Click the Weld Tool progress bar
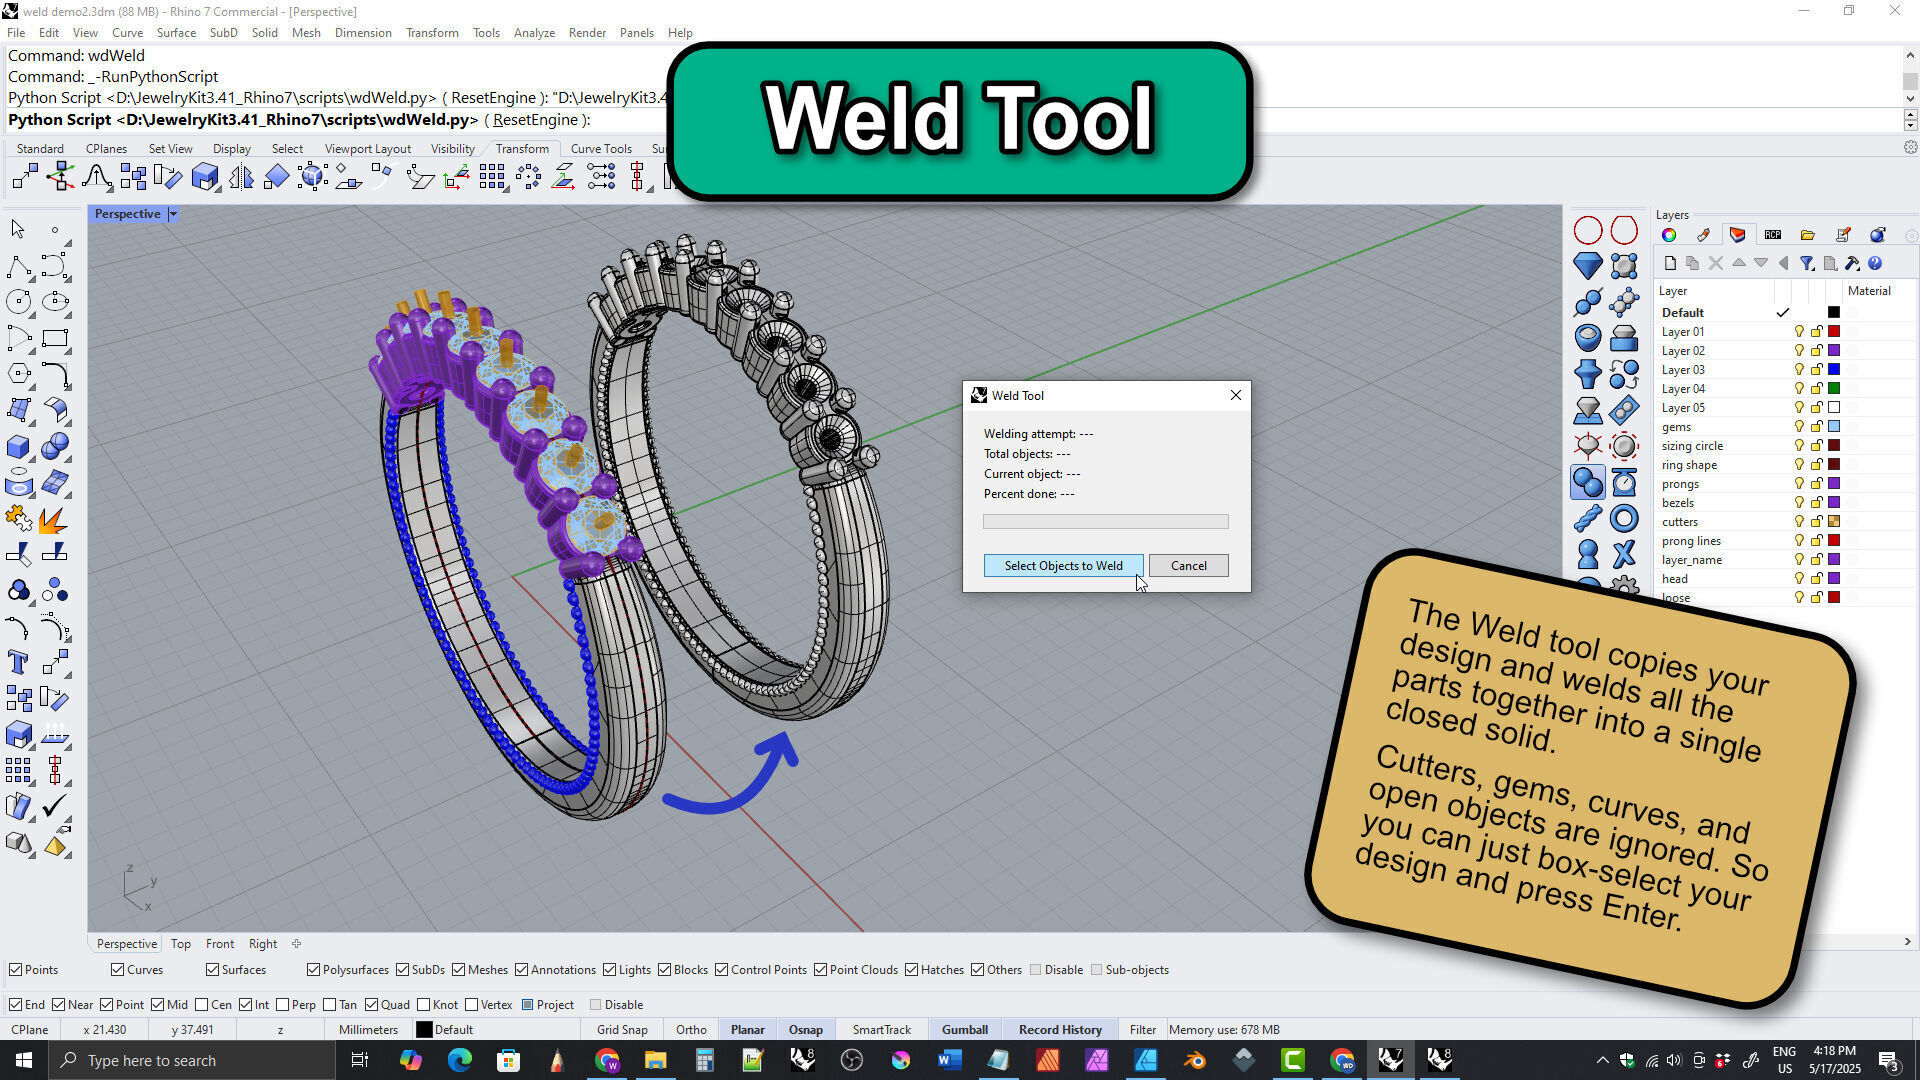The image size is (1920, 1080). [1105, 522]
